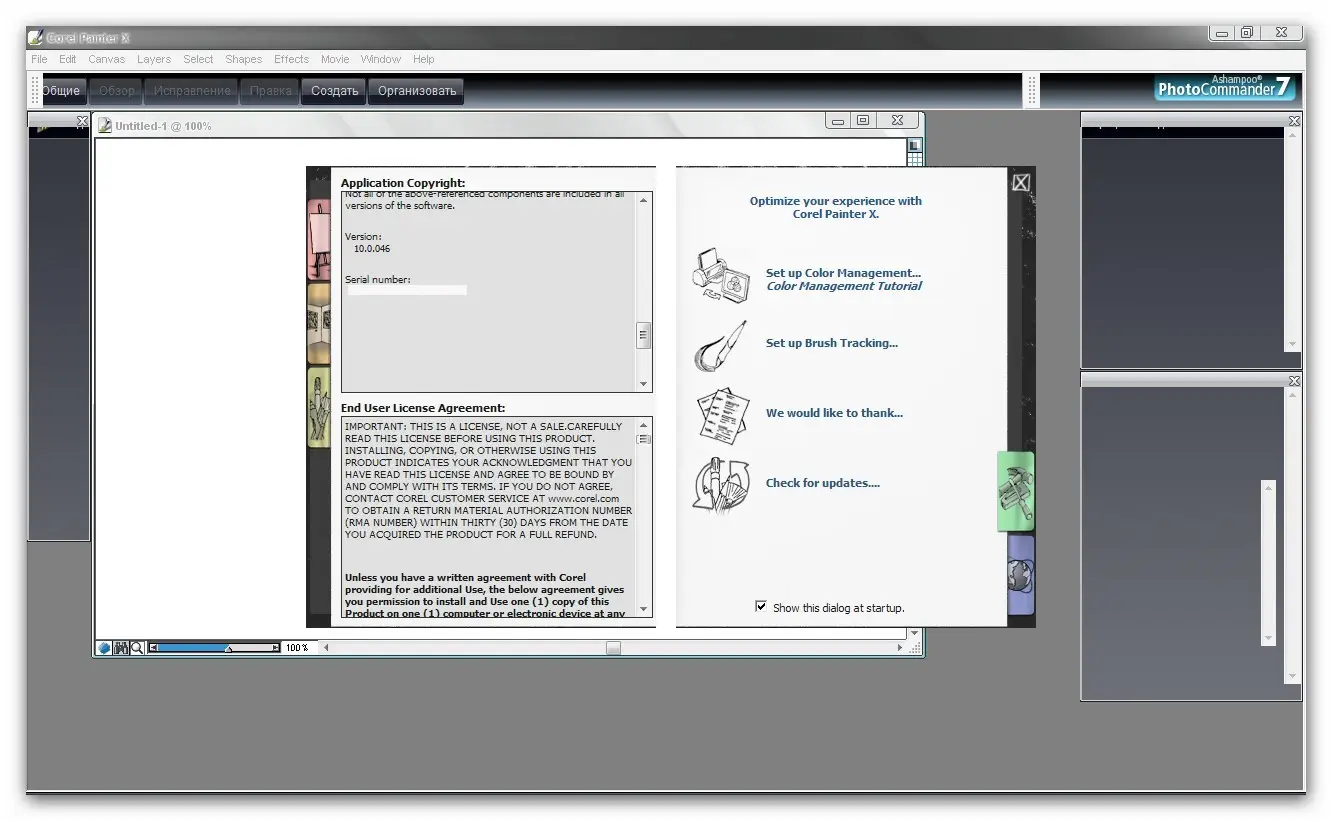1332x821 pixels.
Task: Click the canvas horizontal scrollbar right arrow
Action: 901,648
